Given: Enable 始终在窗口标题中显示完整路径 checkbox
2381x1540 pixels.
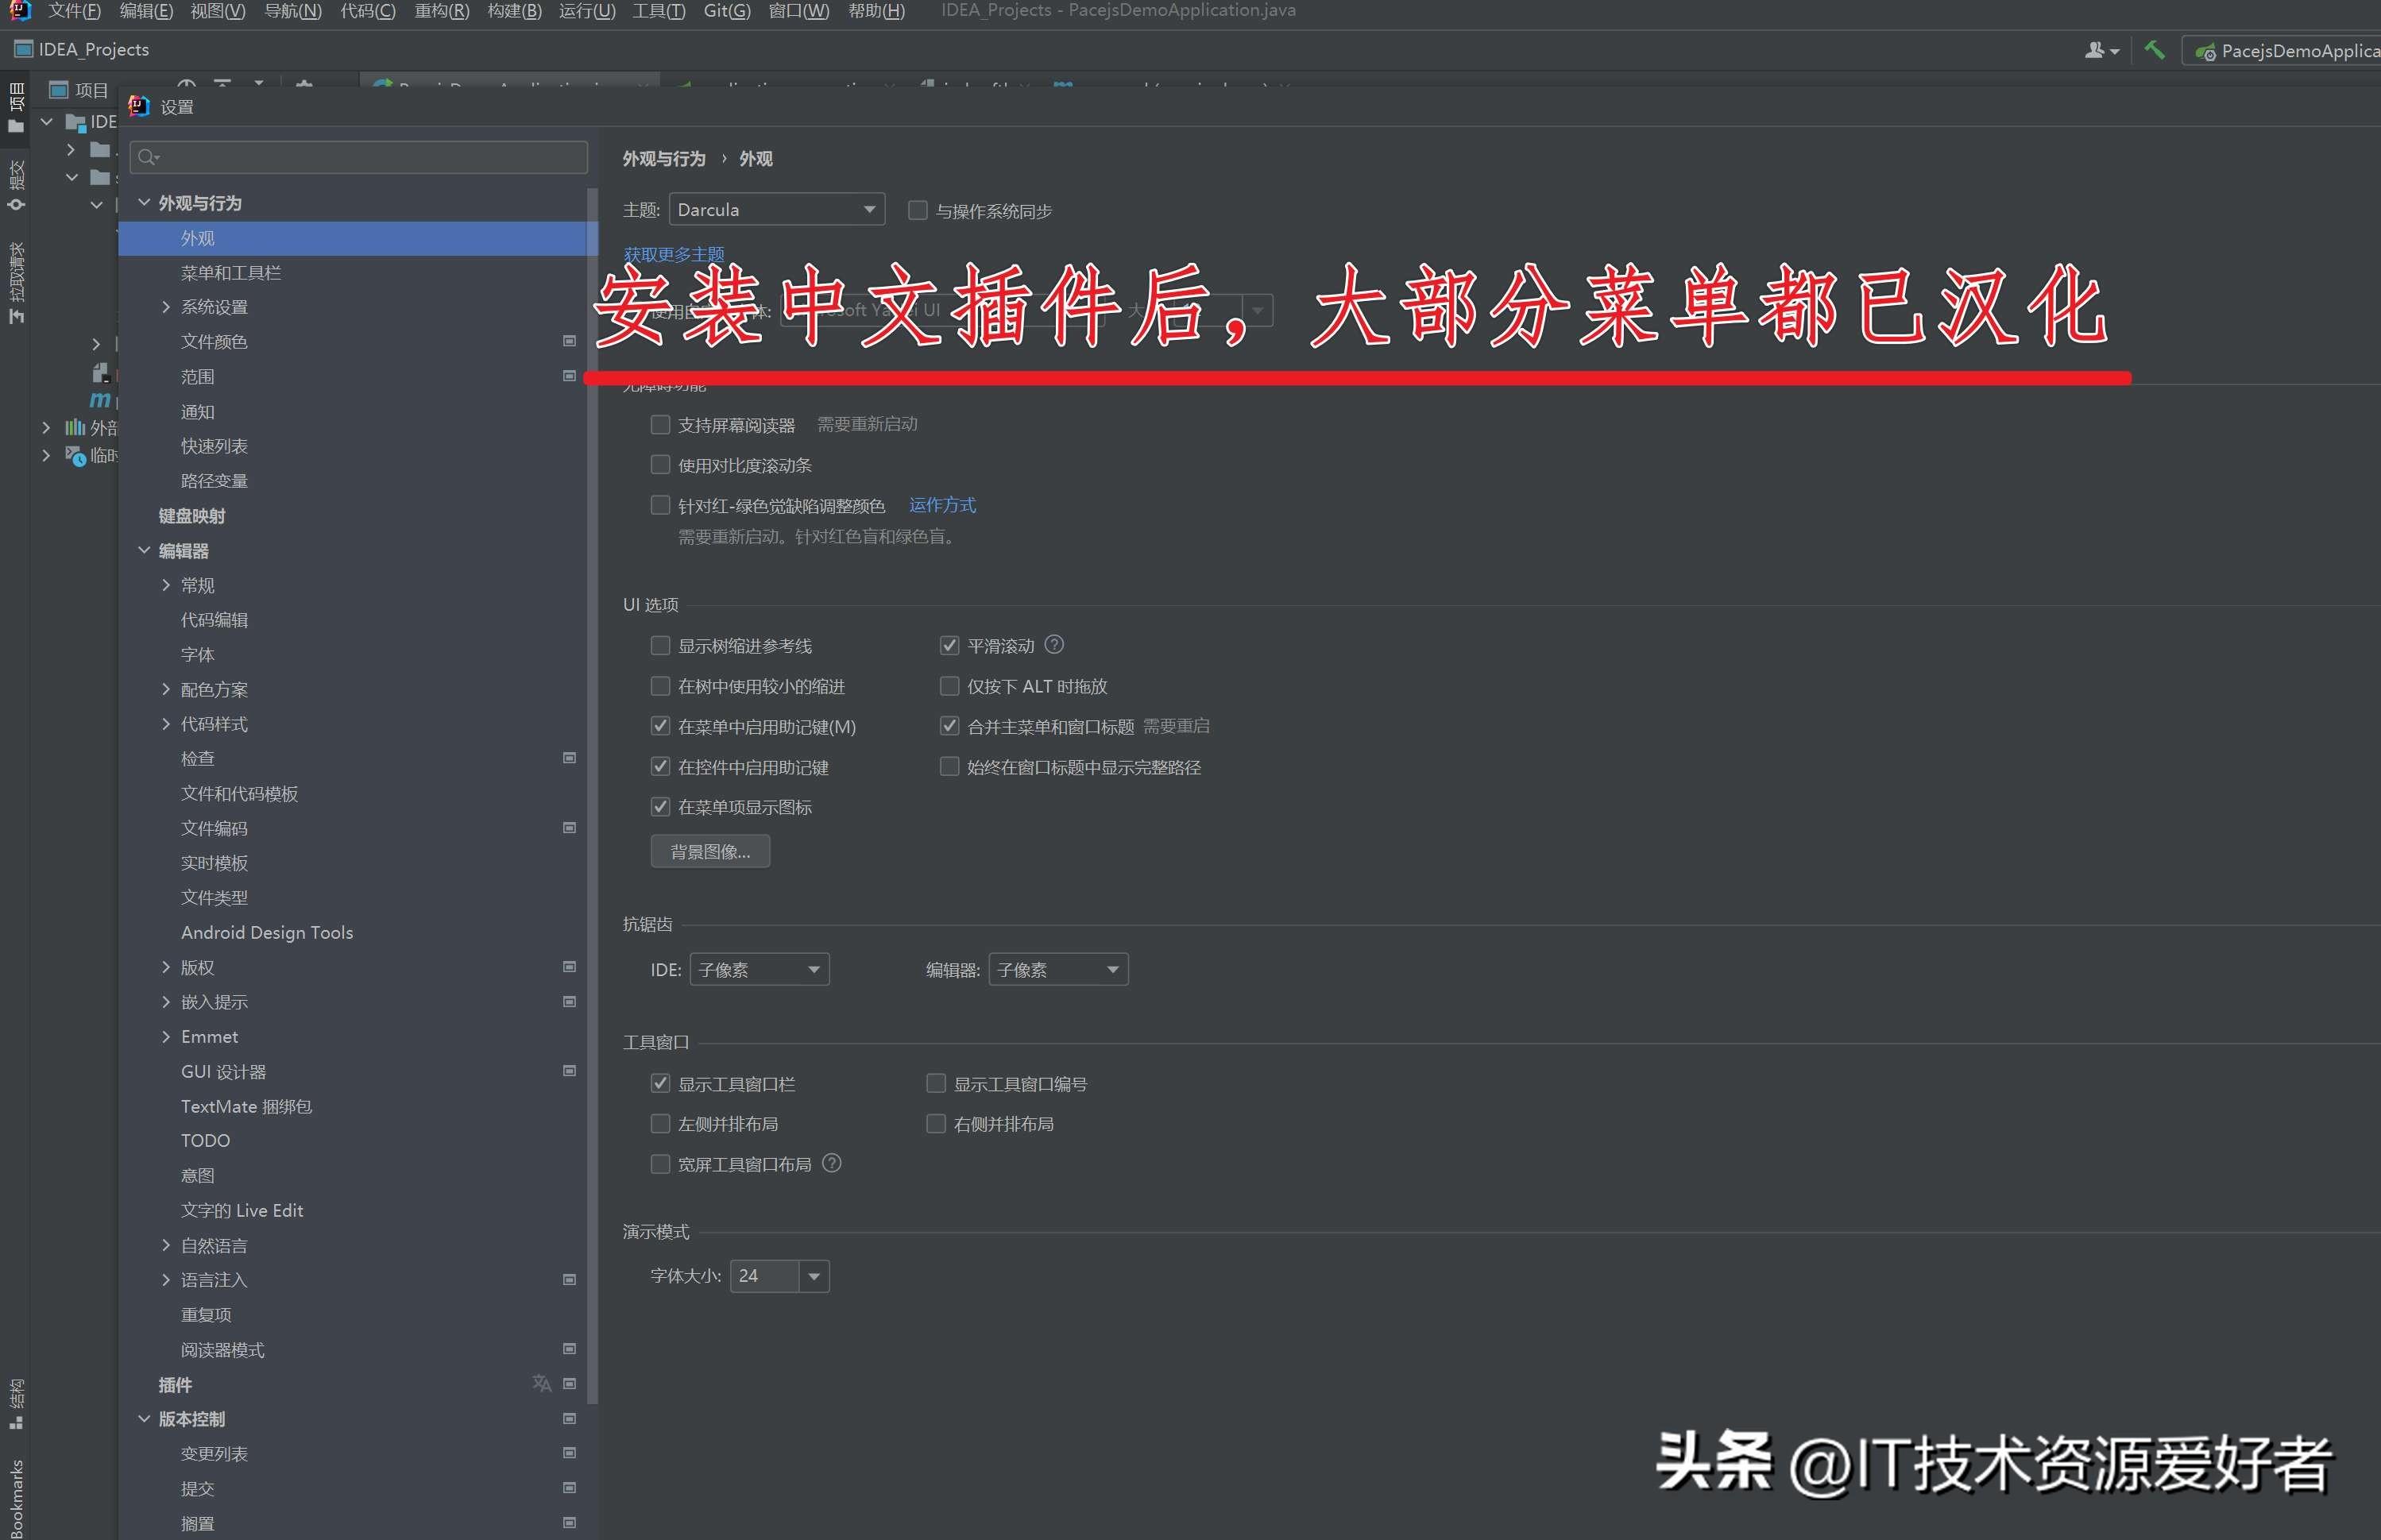Looking at the screenshot, I should pos(949,767).
